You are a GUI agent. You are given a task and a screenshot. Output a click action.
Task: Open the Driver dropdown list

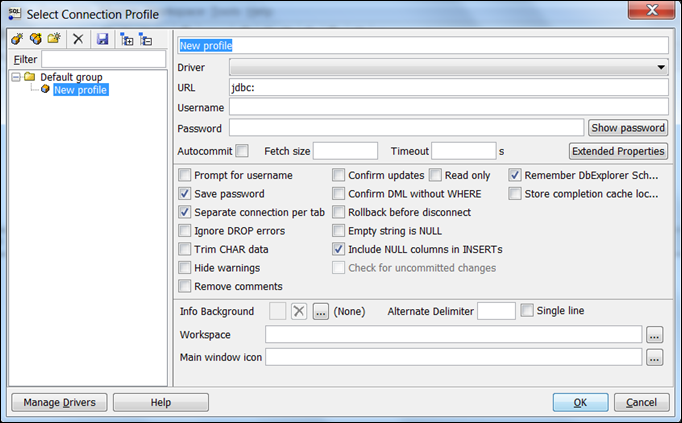click(661, 67)
